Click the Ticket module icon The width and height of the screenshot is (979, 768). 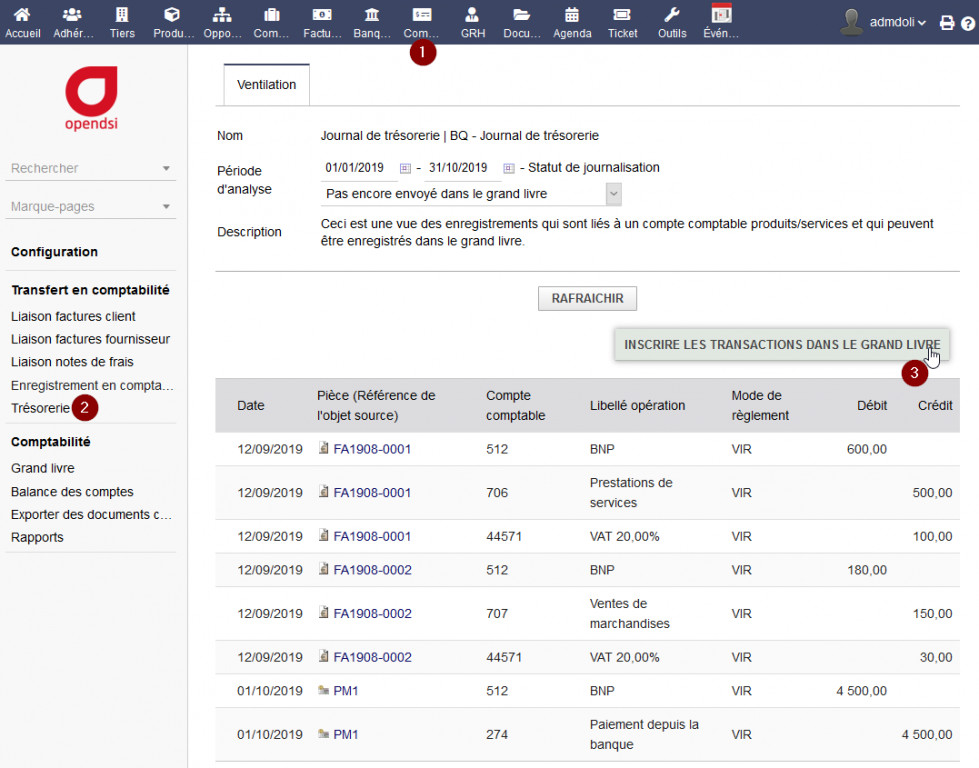[x=622, y=16]
